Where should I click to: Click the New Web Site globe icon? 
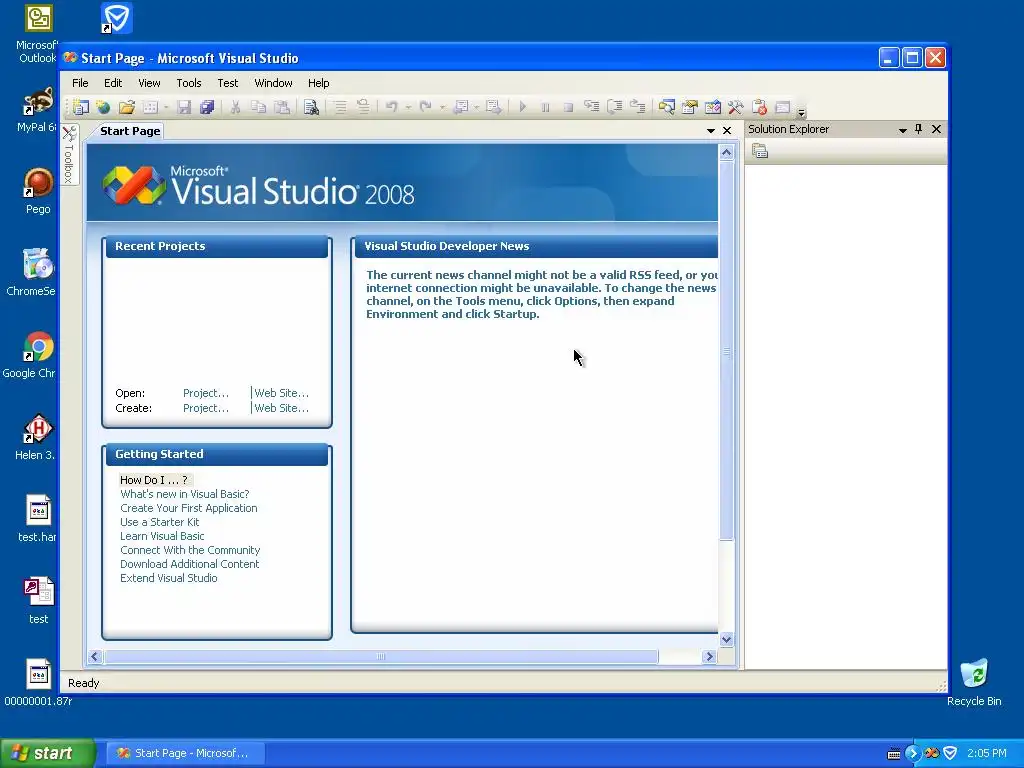103,107
